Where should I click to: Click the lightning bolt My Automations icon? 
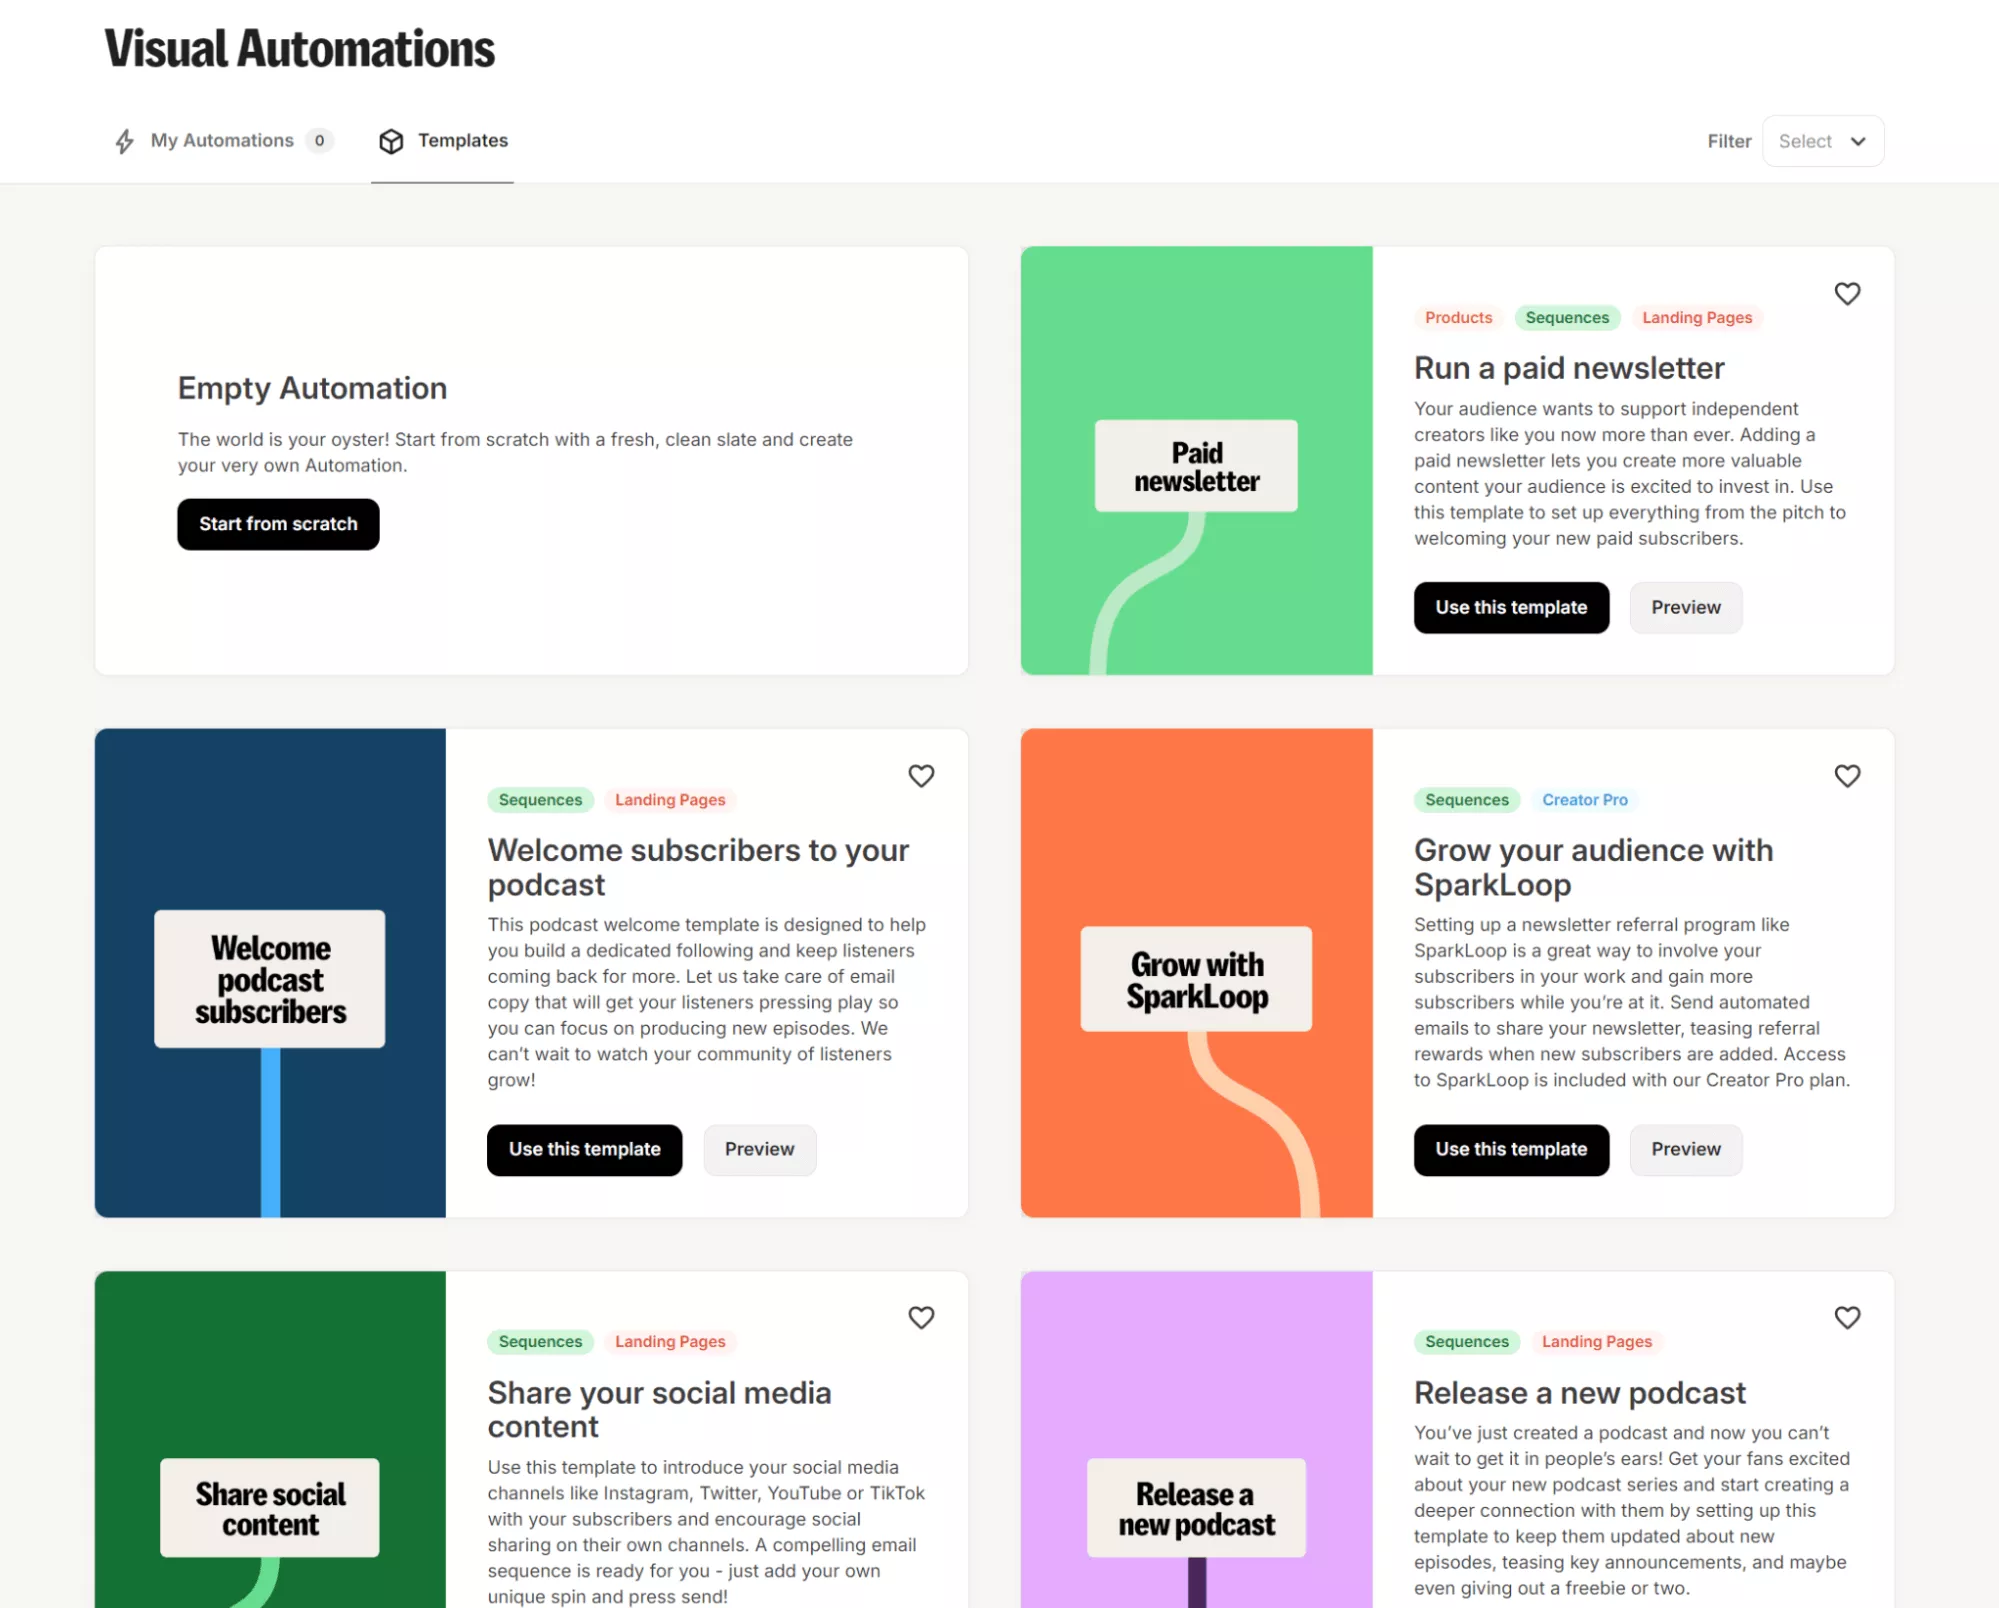click(x=124, y=141)
